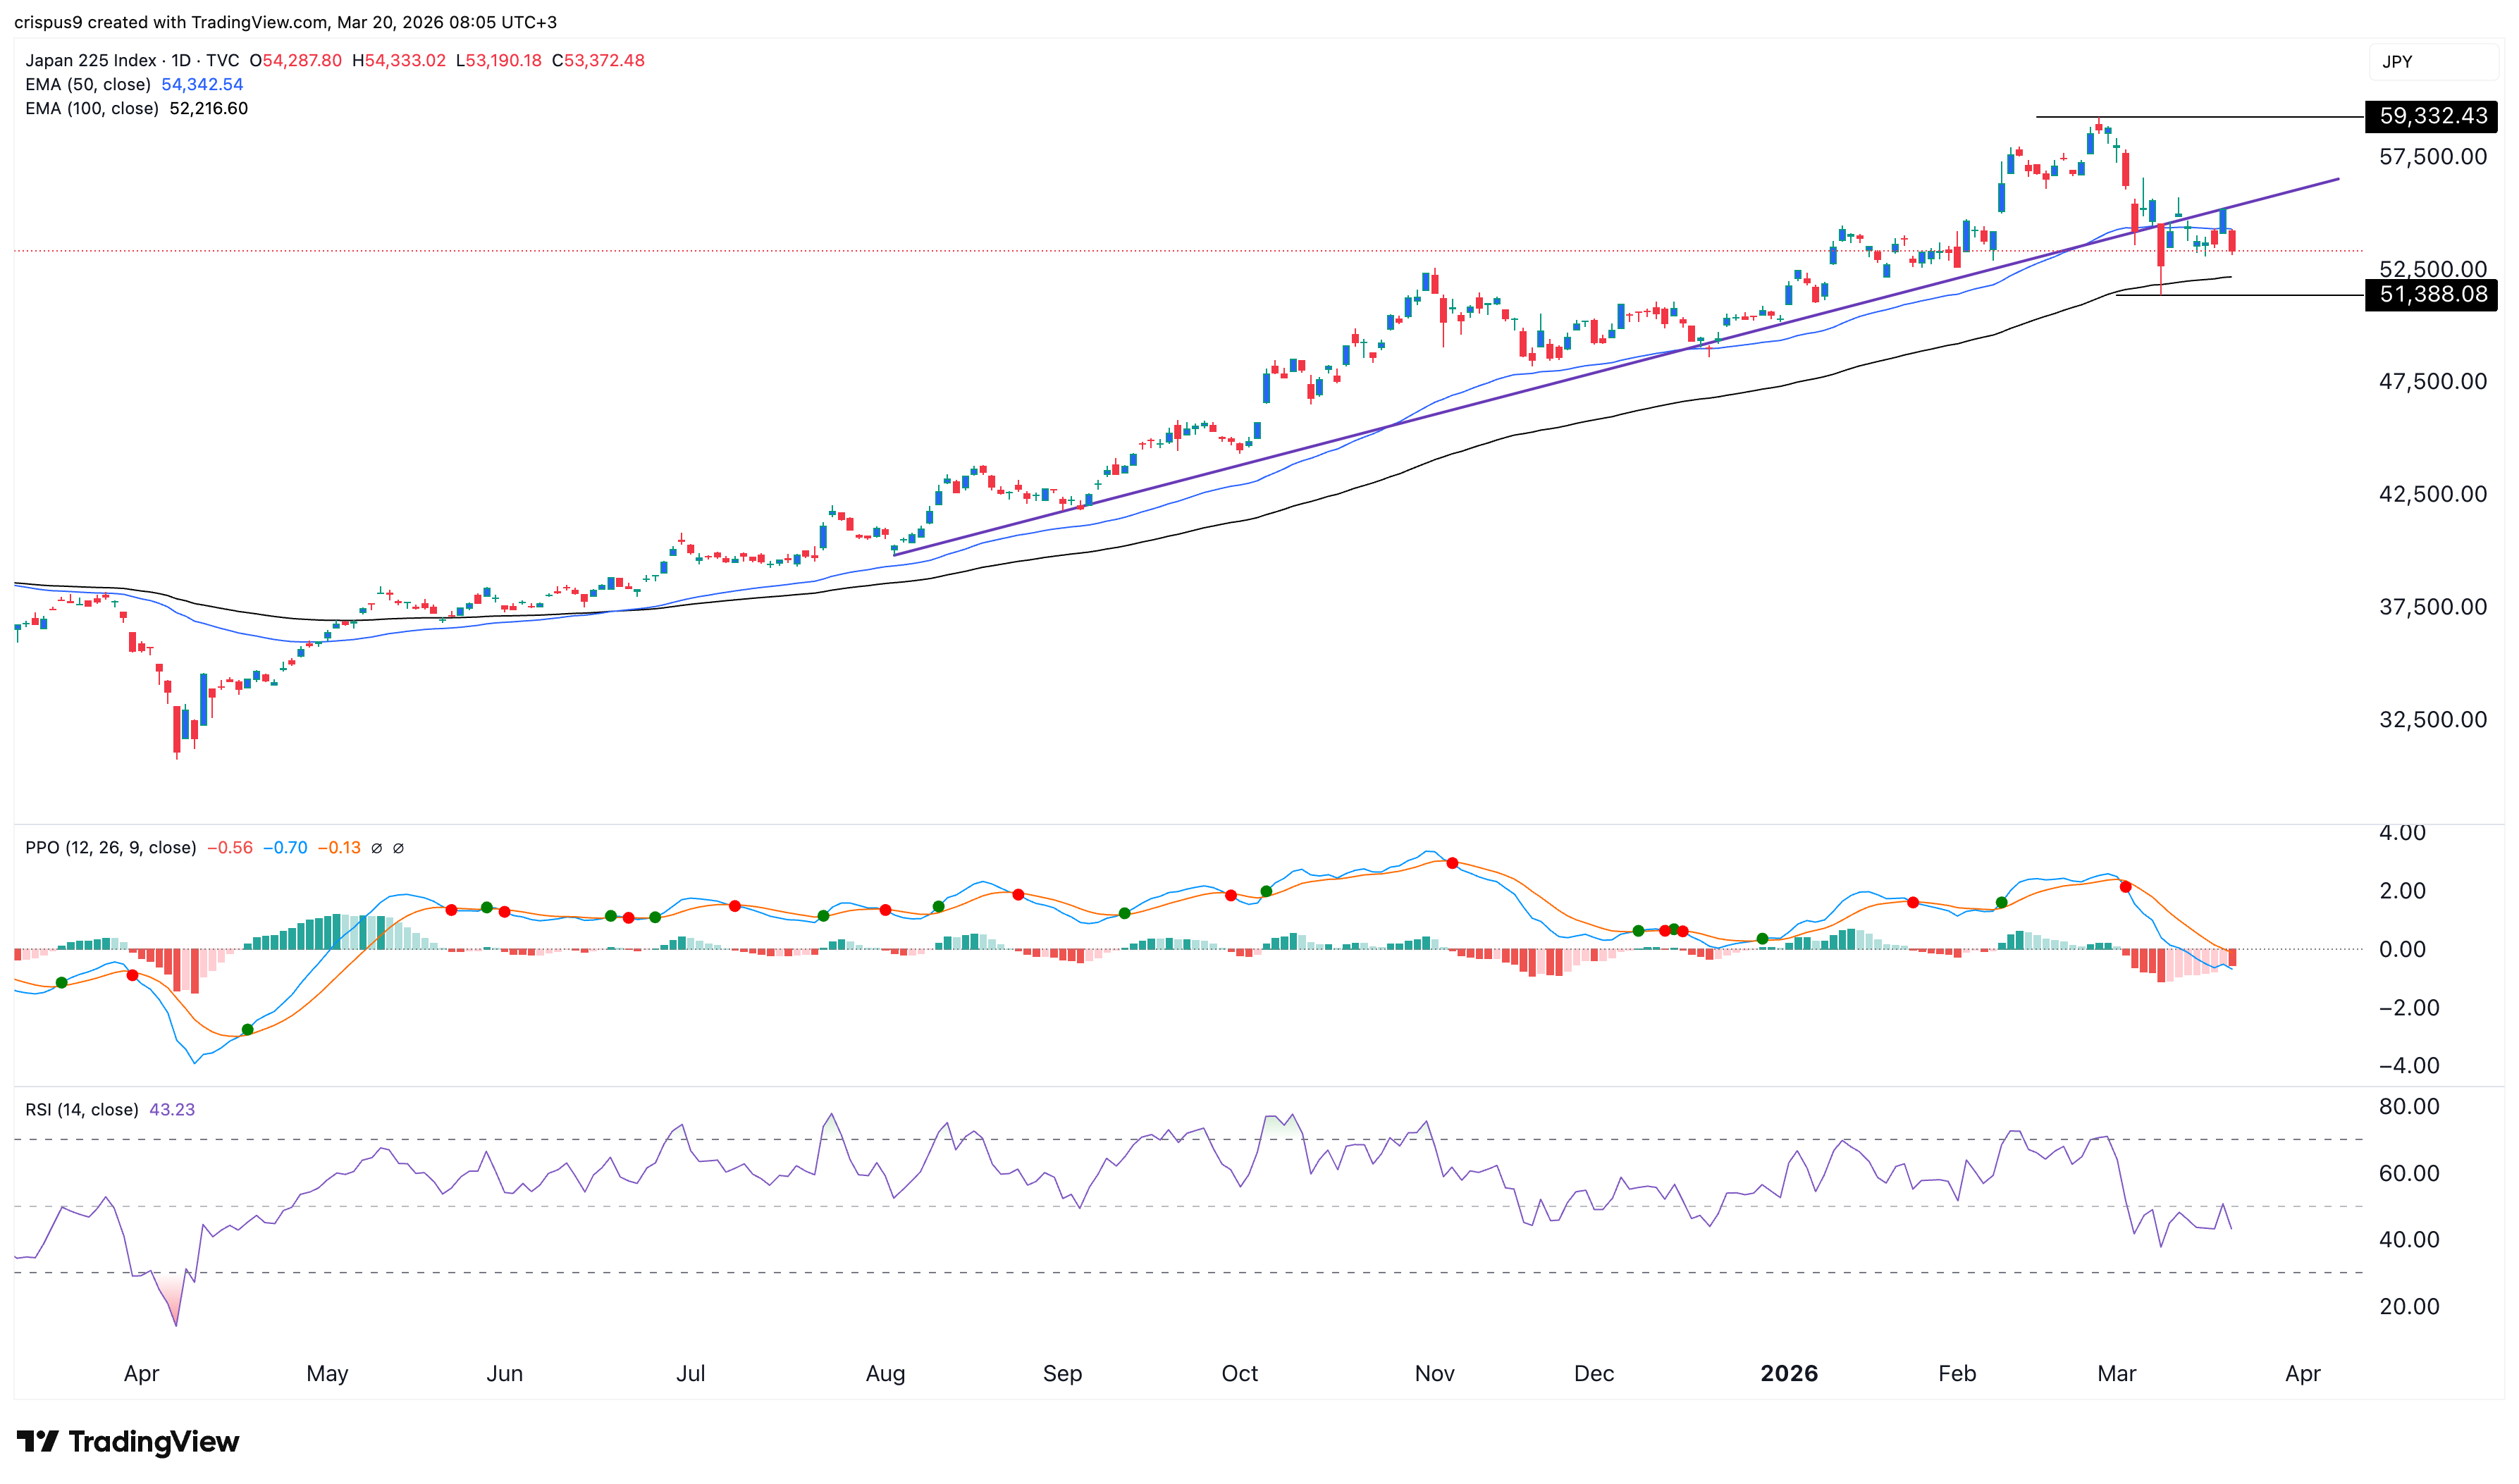This screenshot has width=2519, height=1484.
Task: Click the 51,388.08 support price label on the scale
Action: [2433, 294]
